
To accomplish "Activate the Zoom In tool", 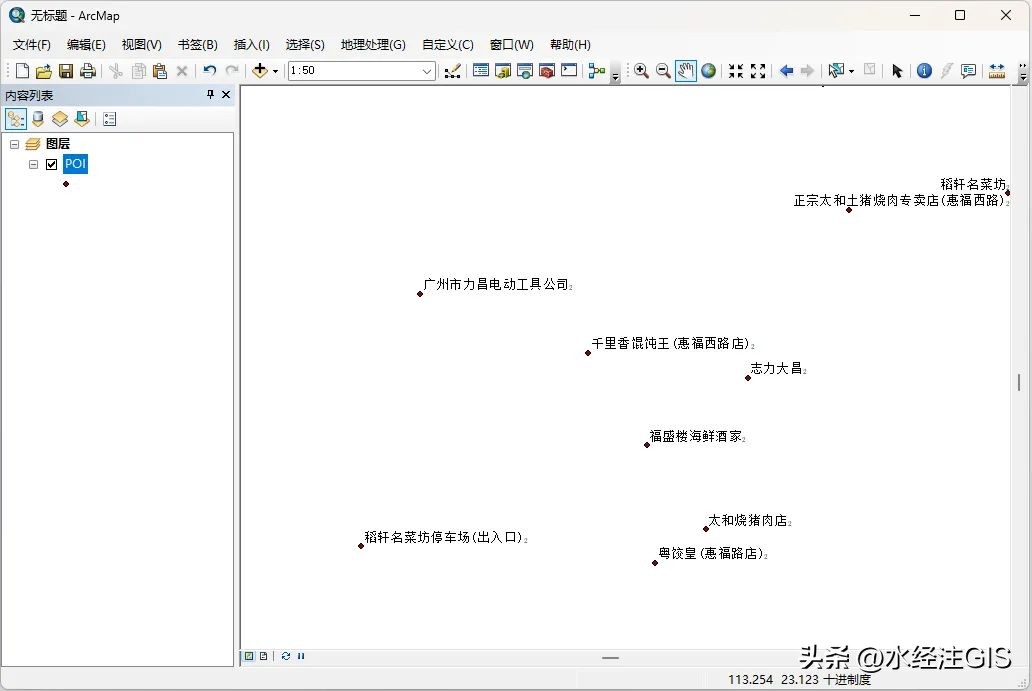I will point(641,71).
